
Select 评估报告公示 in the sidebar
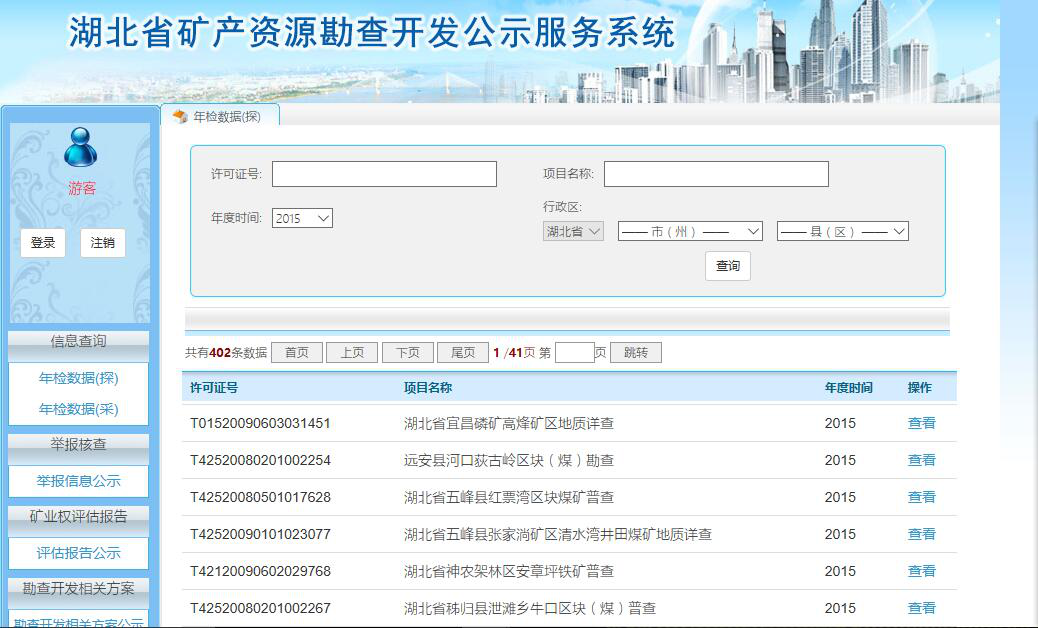pyautogui.click(x=79, y=553)
